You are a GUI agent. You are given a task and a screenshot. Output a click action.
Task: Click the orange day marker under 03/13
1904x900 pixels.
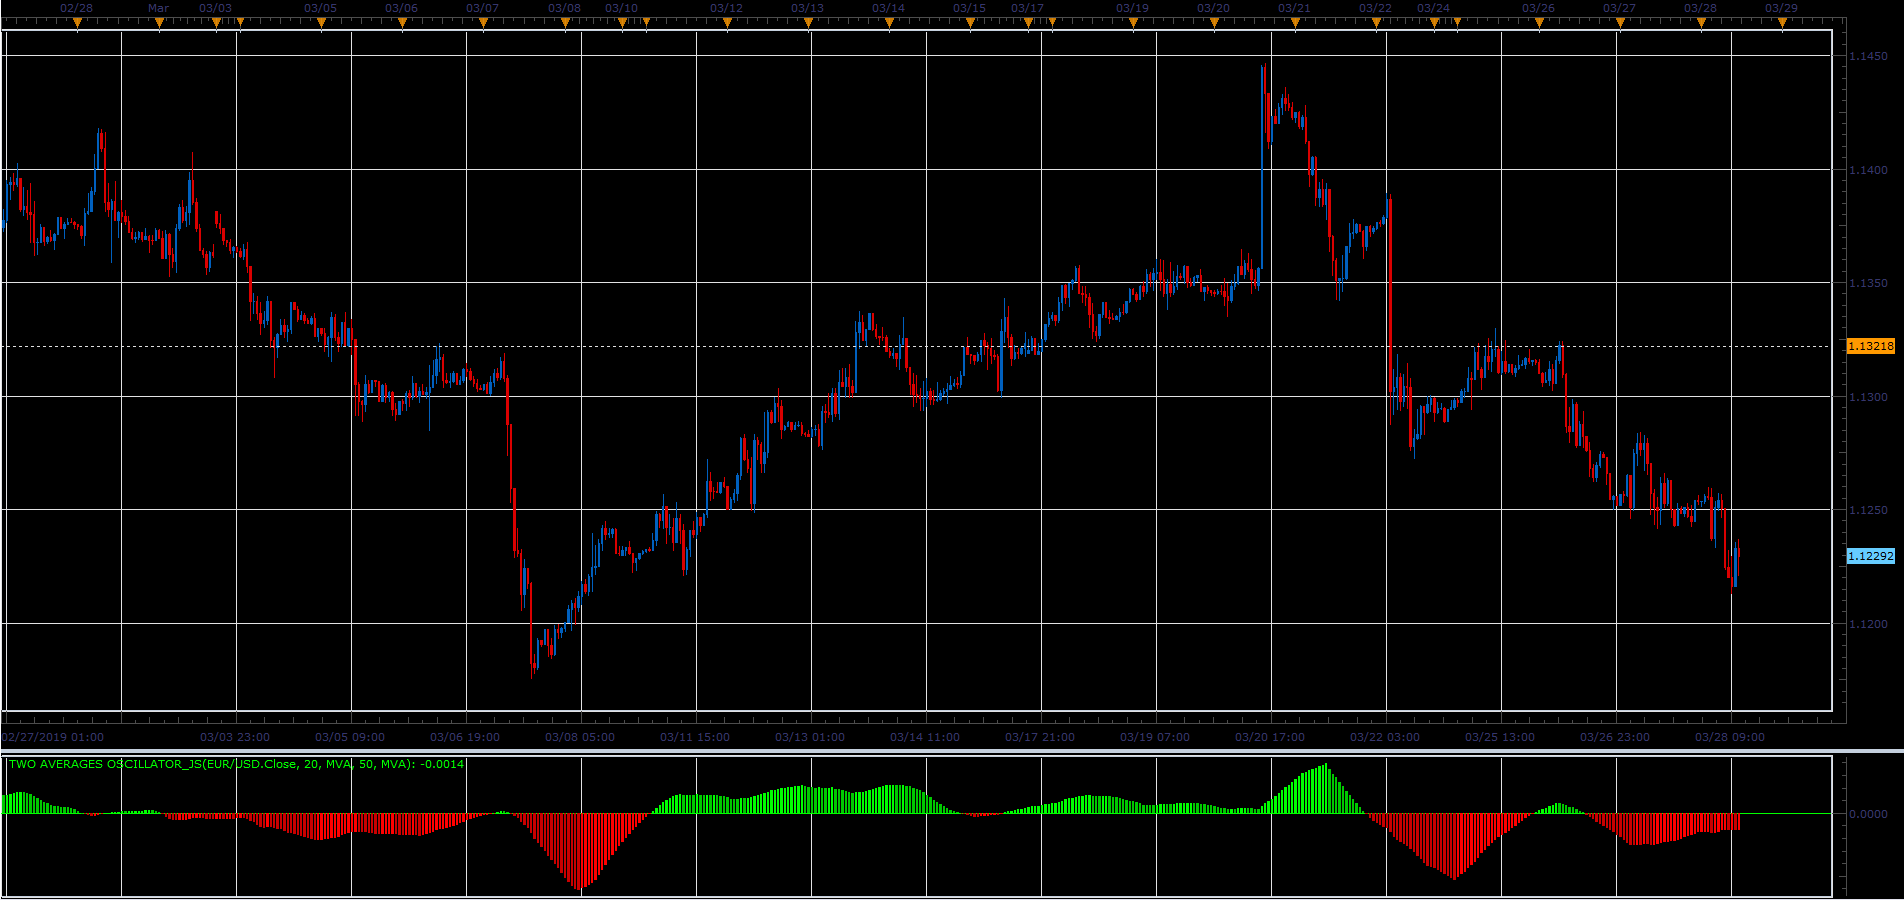click(x=808, y=23)
